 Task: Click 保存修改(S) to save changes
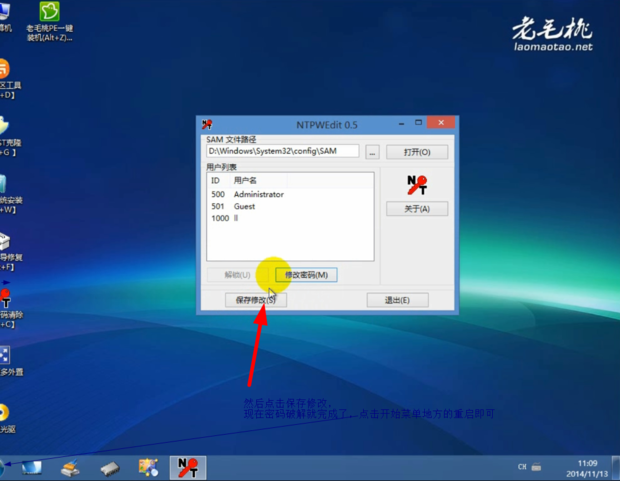[256, 300]
